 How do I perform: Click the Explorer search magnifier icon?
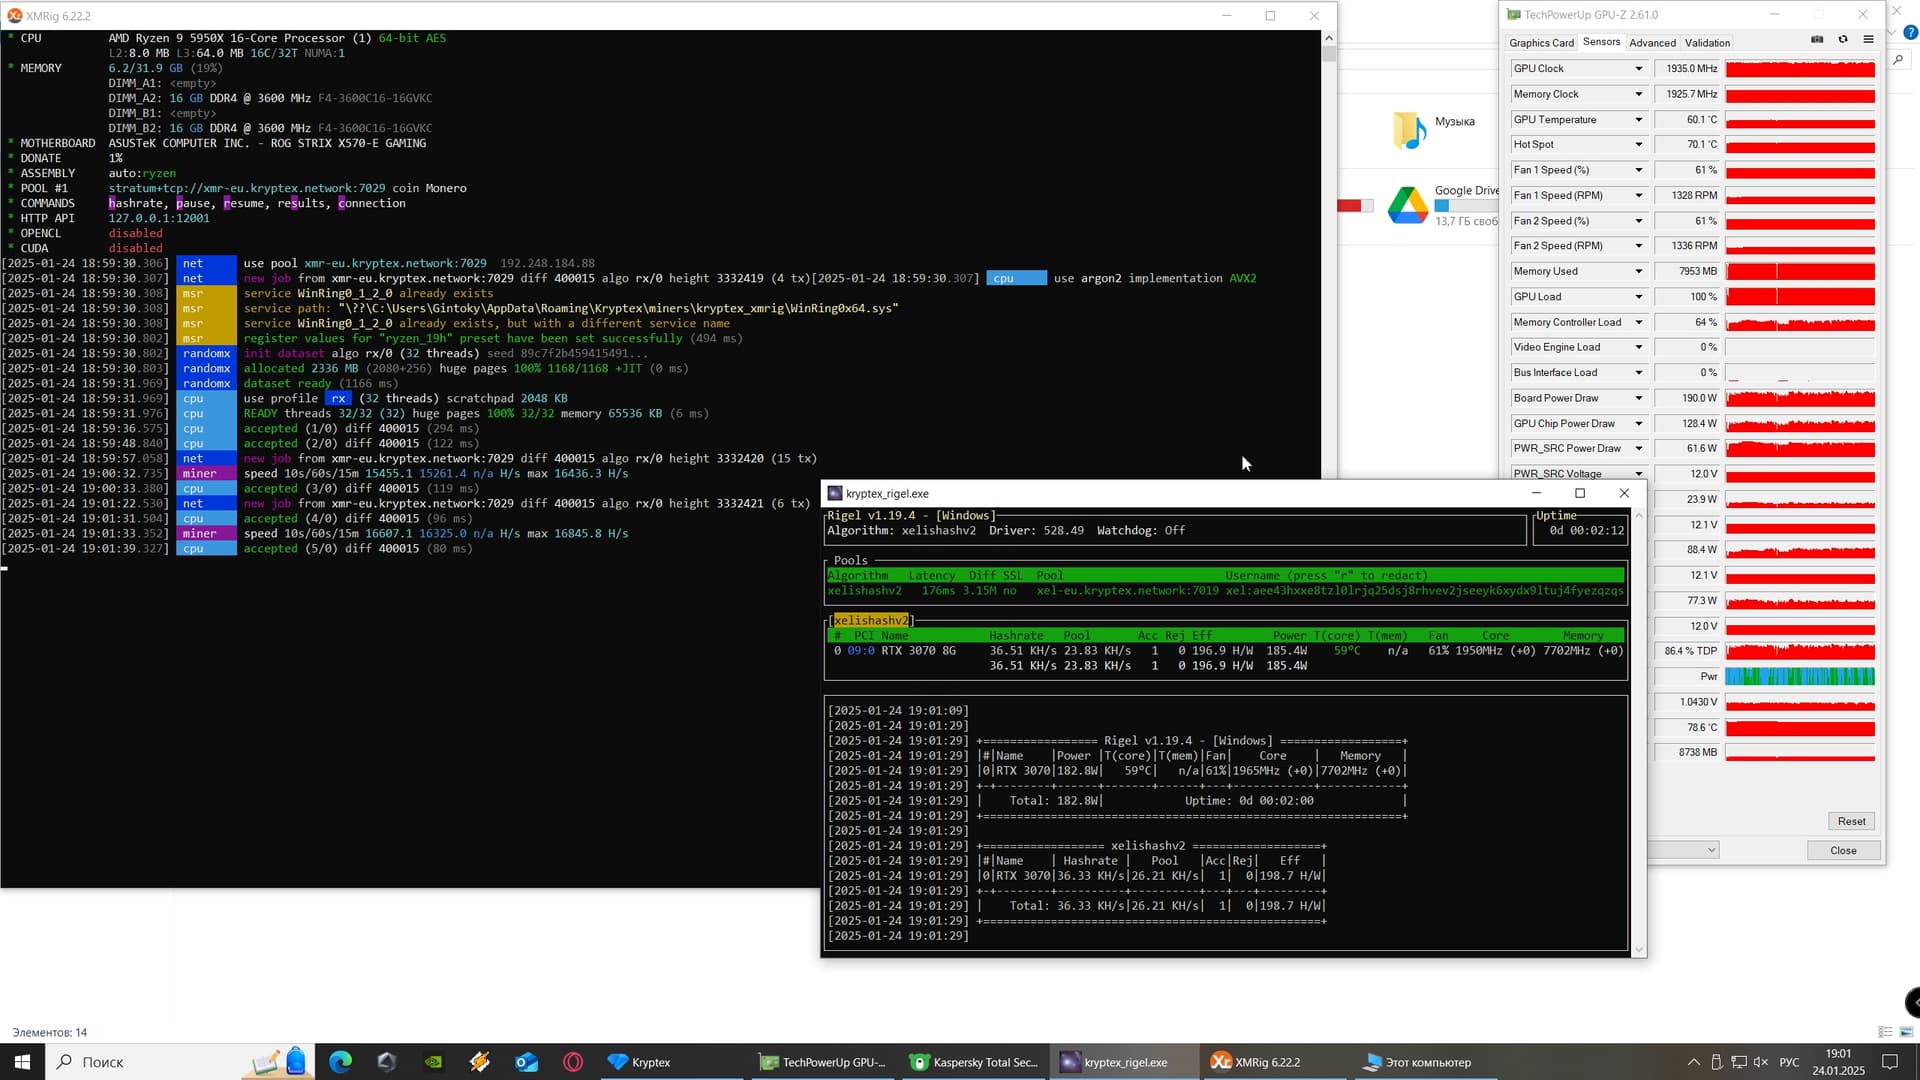click(x=1898, y=60)
